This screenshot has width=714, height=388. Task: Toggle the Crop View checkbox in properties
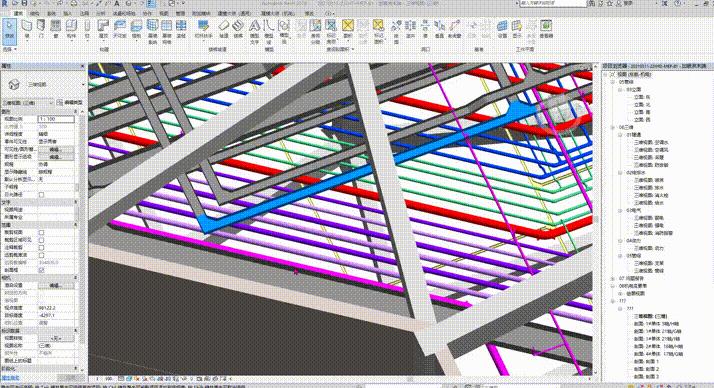pyautogui.click(x=41, y=232)
